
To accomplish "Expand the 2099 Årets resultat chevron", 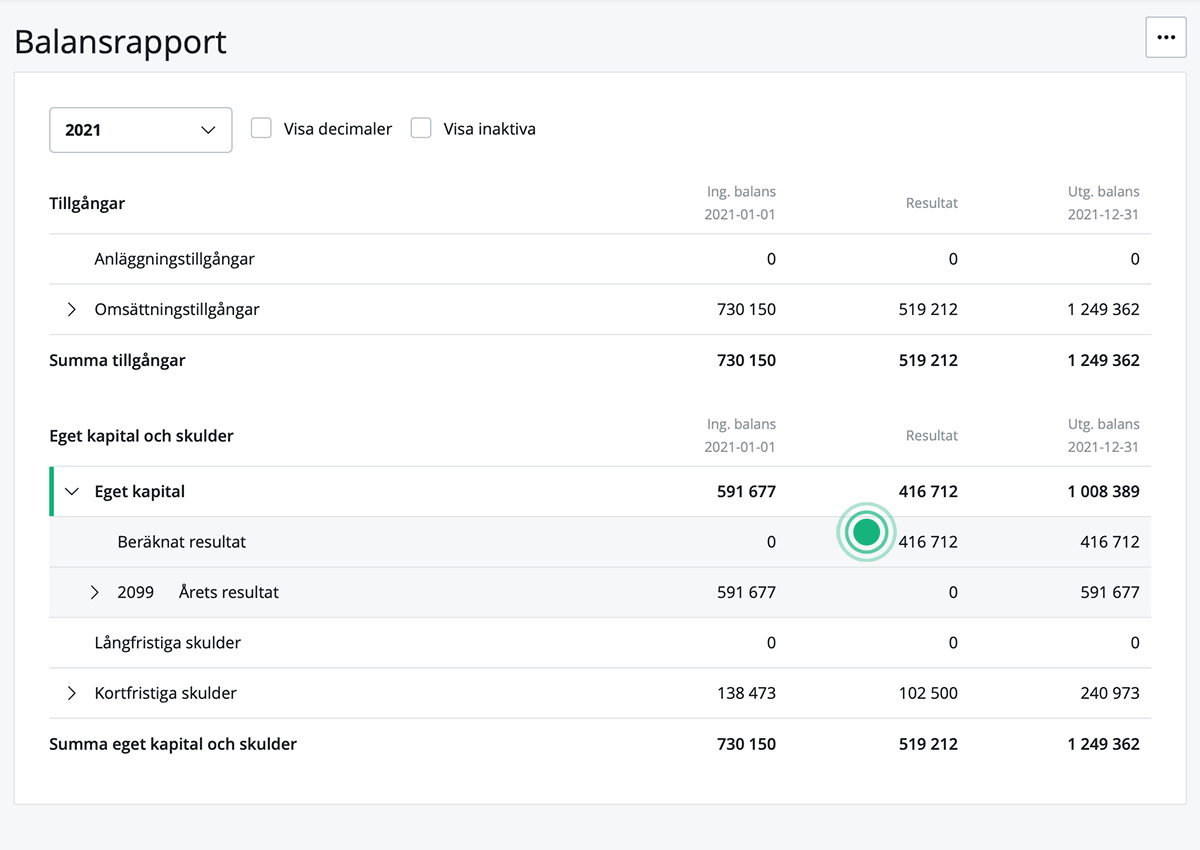I will point(95,592).
